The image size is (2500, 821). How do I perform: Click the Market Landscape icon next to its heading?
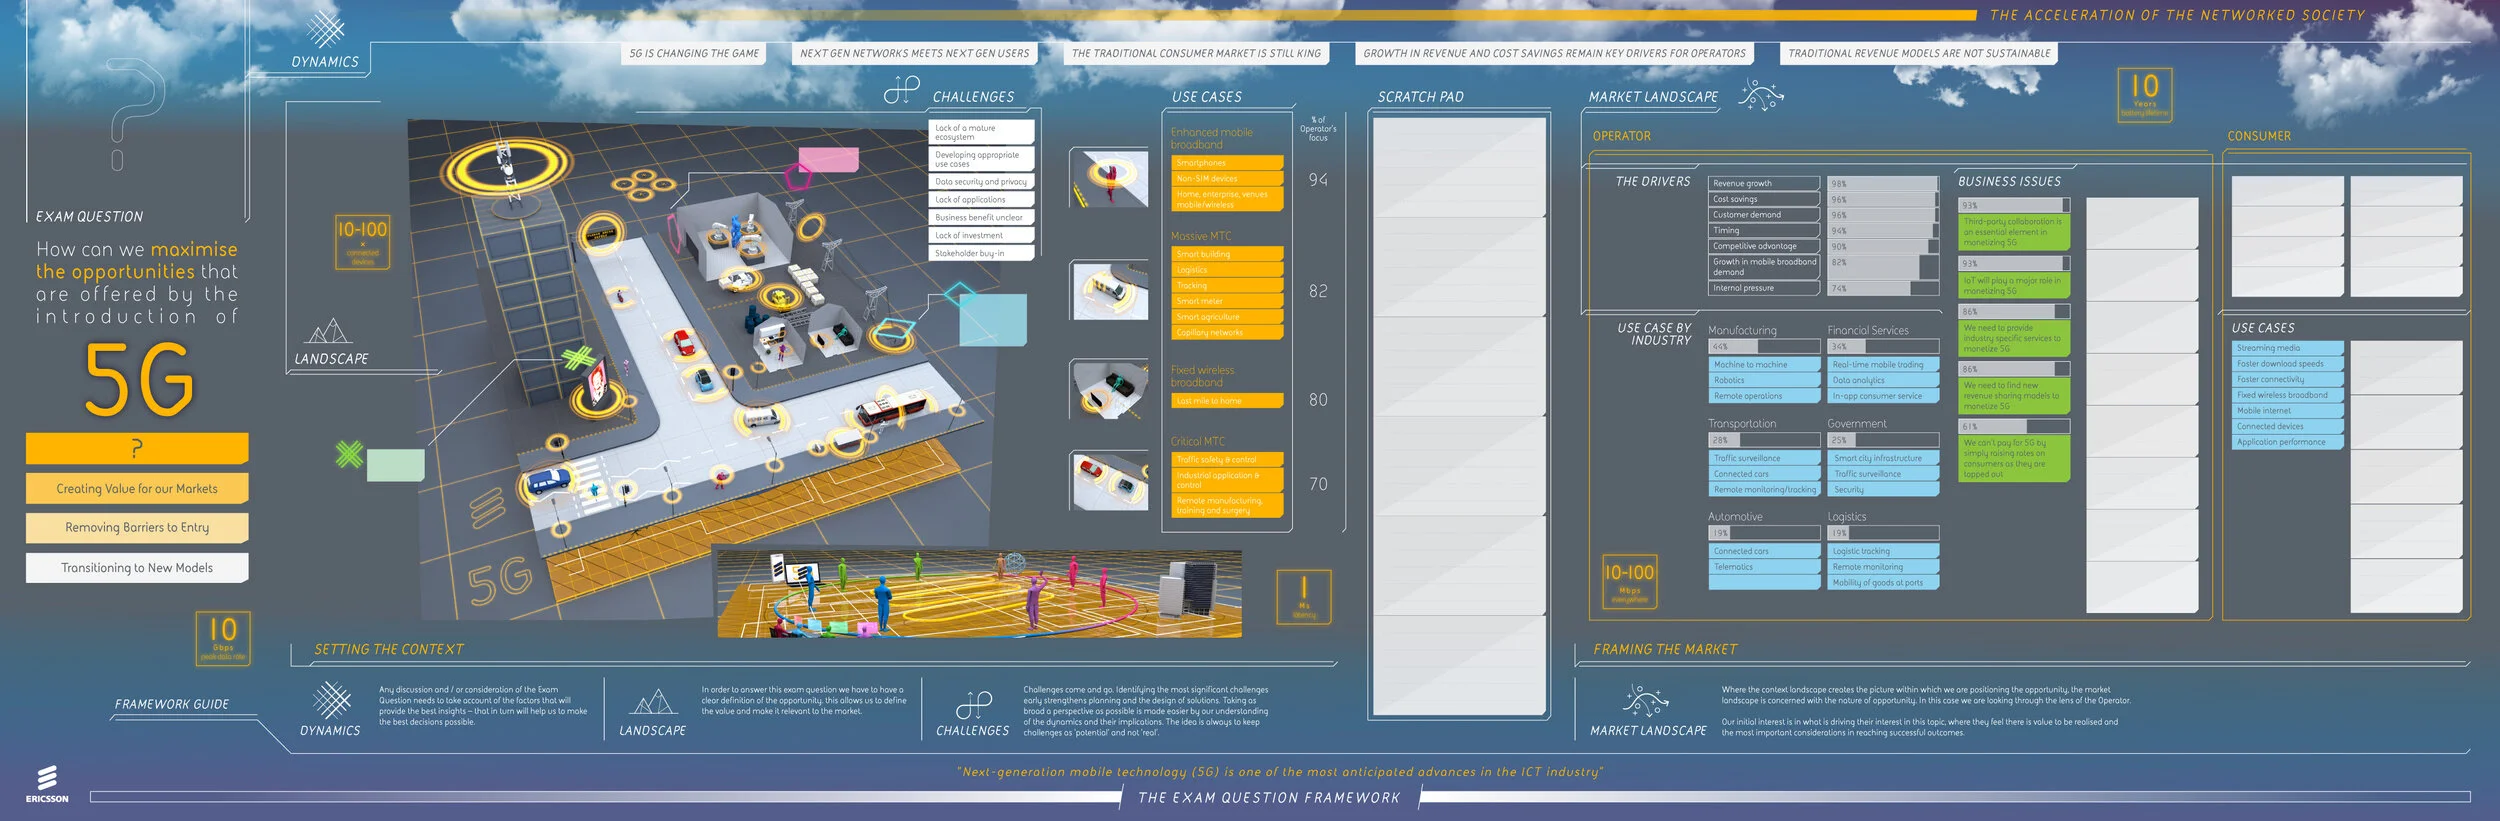(1761, 96)
